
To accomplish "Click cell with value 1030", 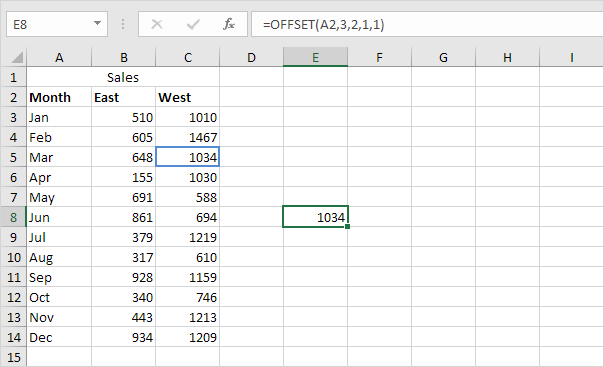I will click(x=188, y=178).
